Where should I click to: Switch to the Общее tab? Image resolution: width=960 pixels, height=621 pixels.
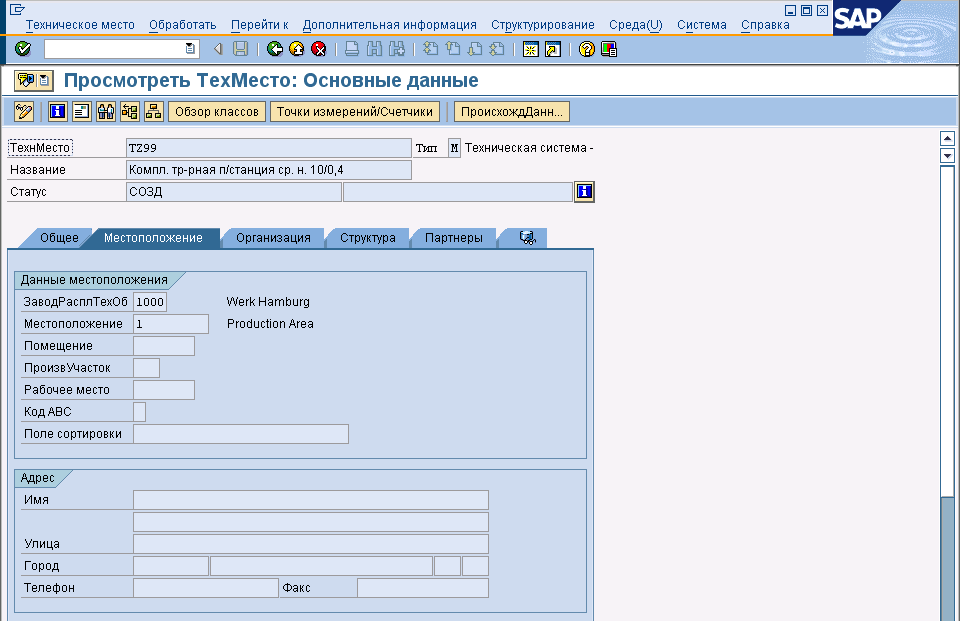coord(59,238)
